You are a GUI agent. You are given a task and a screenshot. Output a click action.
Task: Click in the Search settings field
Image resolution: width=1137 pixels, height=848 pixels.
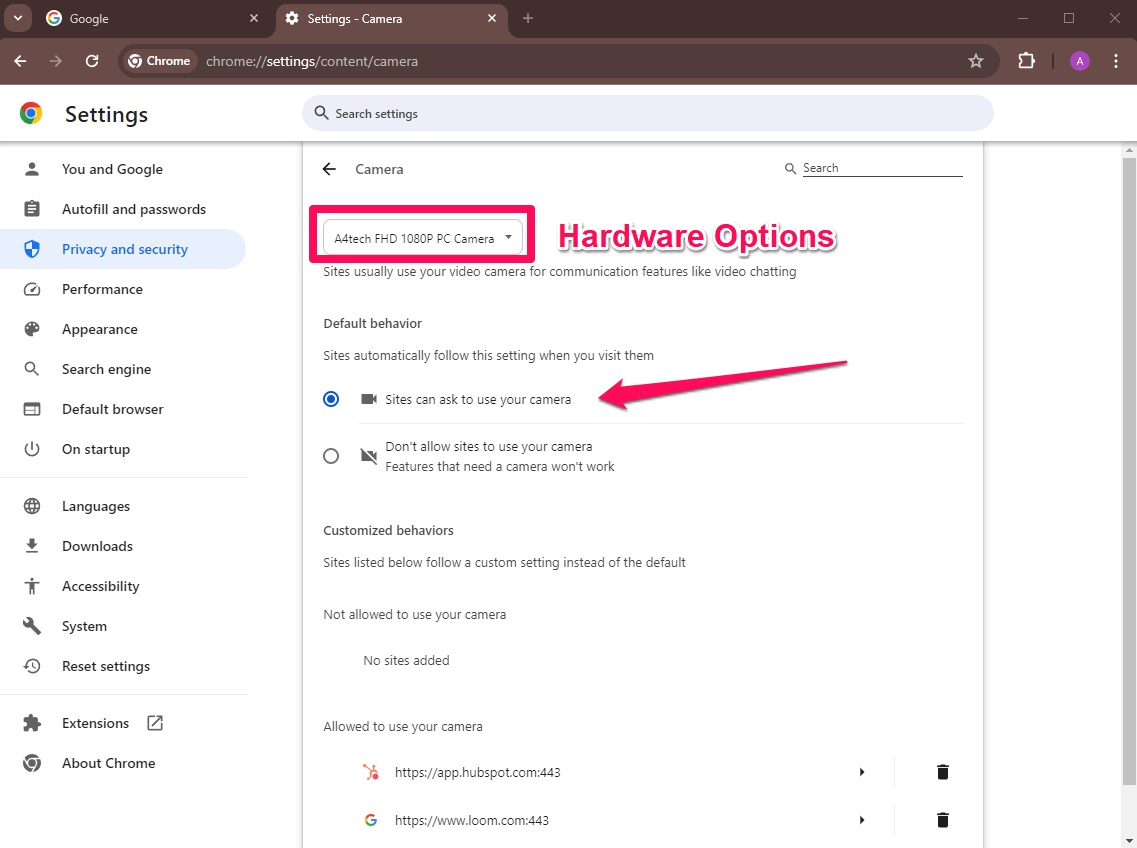(x=647, y=113)
